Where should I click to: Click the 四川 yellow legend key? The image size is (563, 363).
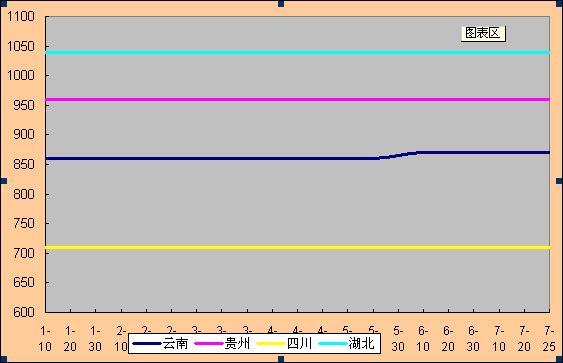coord(271,344)
